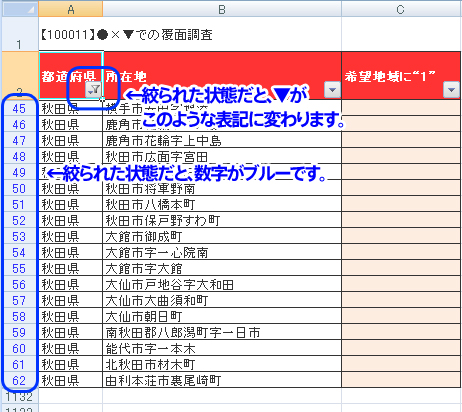Select row header 51
Image resolution: width=462 pixels, height=412 pixels.
pos(19,204)
